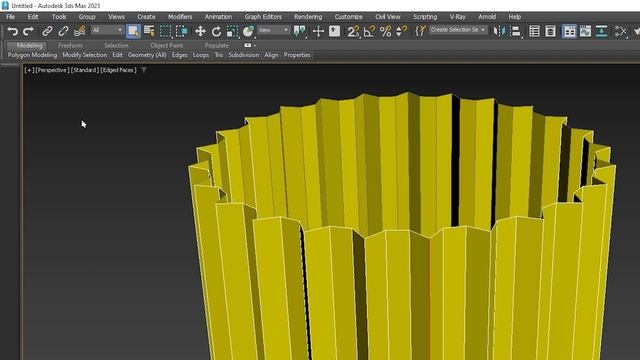Open the Animation menu
This screenshot has width=640, height=360.
pos(218,17)
